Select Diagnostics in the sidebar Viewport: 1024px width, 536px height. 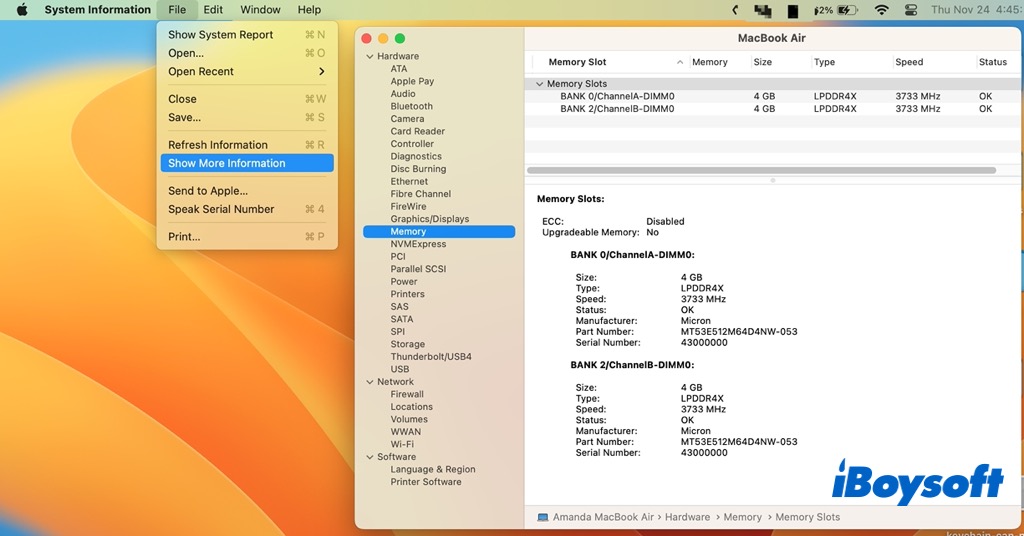[416, 156]
